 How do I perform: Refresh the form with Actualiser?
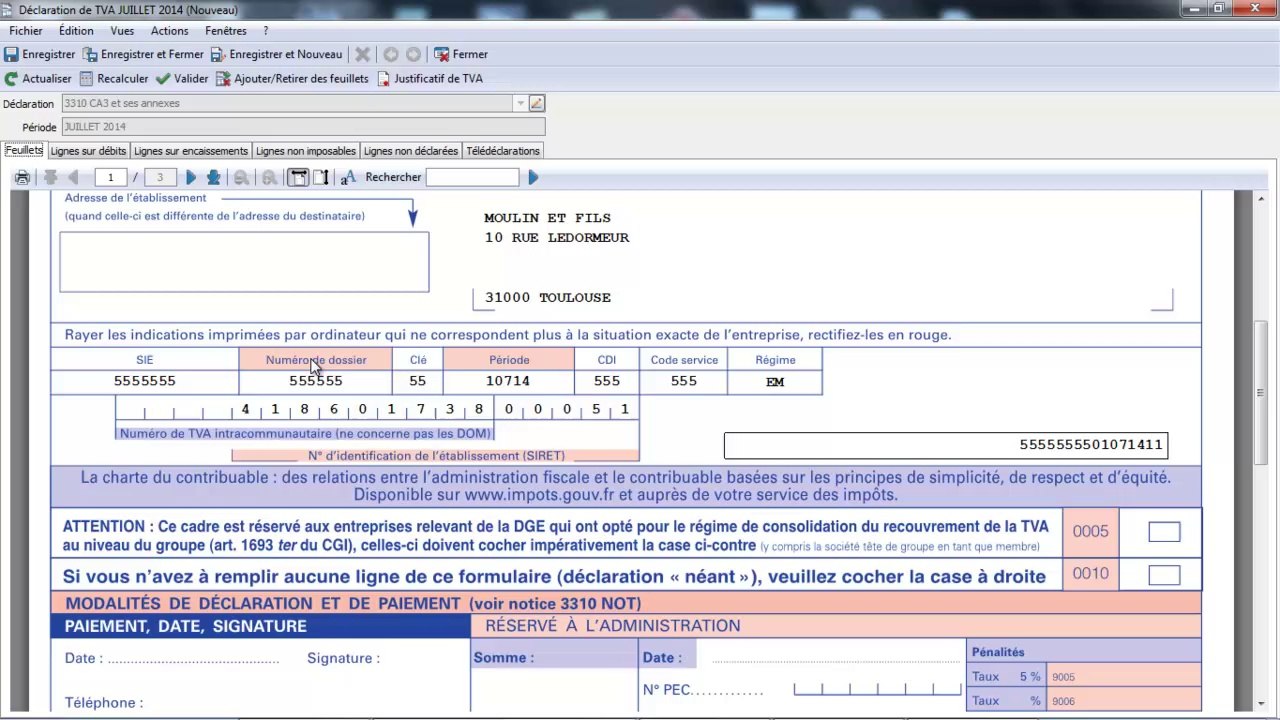point(38,78)
